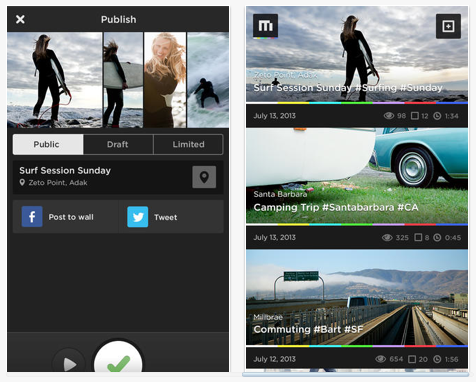
Task: Click the Santa Barbara location label
Action: coord(280,194)
